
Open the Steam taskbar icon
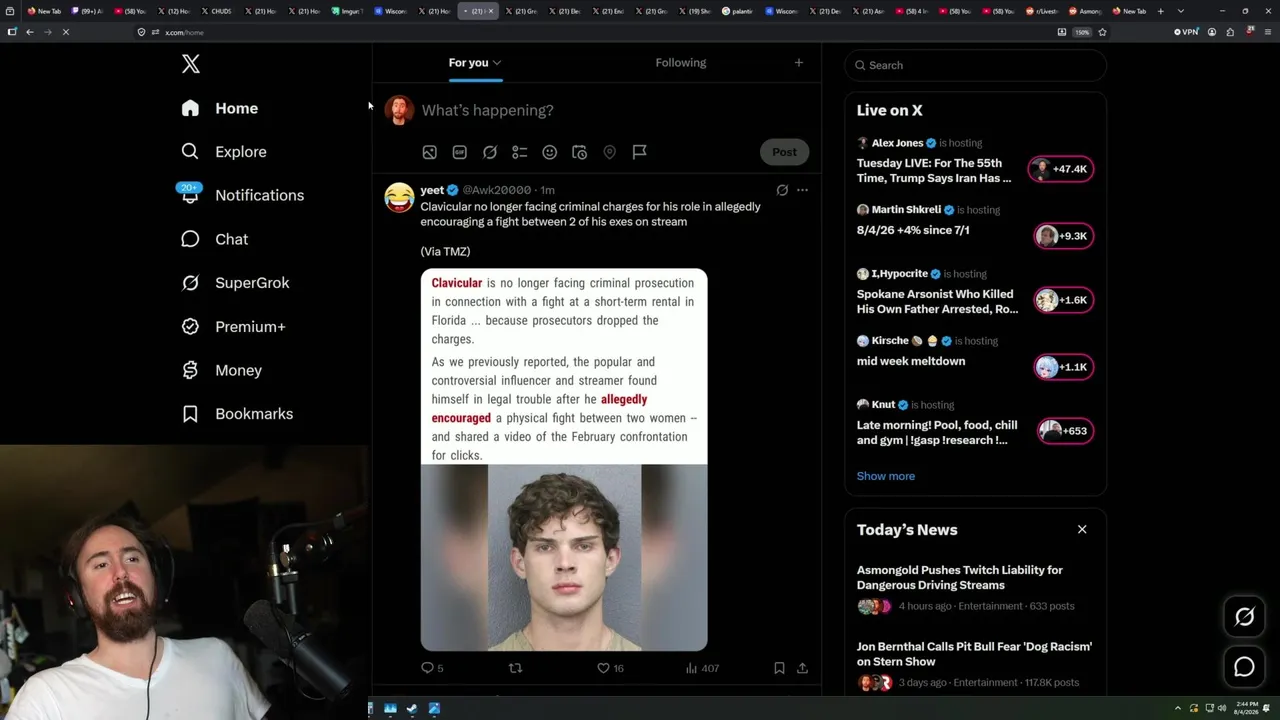[412, 709]
